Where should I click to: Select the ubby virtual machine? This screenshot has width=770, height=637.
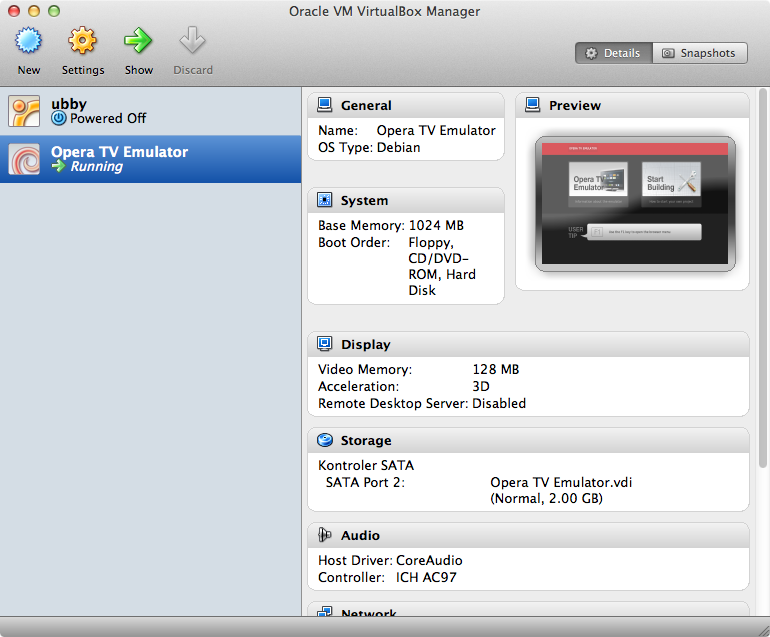(150, 111)
